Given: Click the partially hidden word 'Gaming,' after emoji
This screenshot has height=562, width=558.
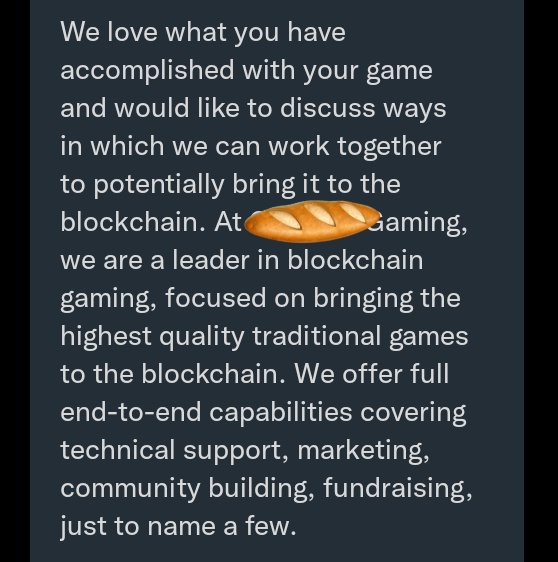Looking at the screenshot, I should (x=421, y=224).
